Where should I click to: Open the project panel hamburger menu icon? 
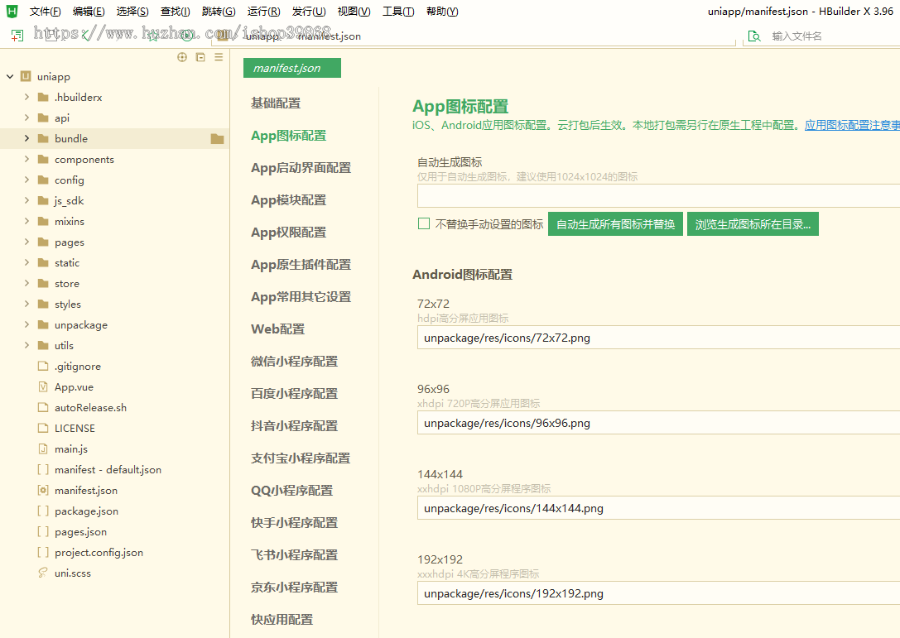(219, 57)
